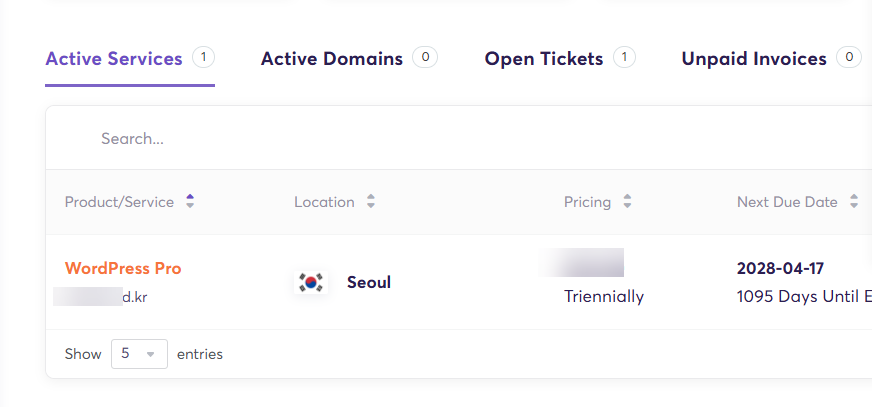Click the Next Due Date sort icon
The height and width of the screenshot is (407, 872).
[854, 201]
